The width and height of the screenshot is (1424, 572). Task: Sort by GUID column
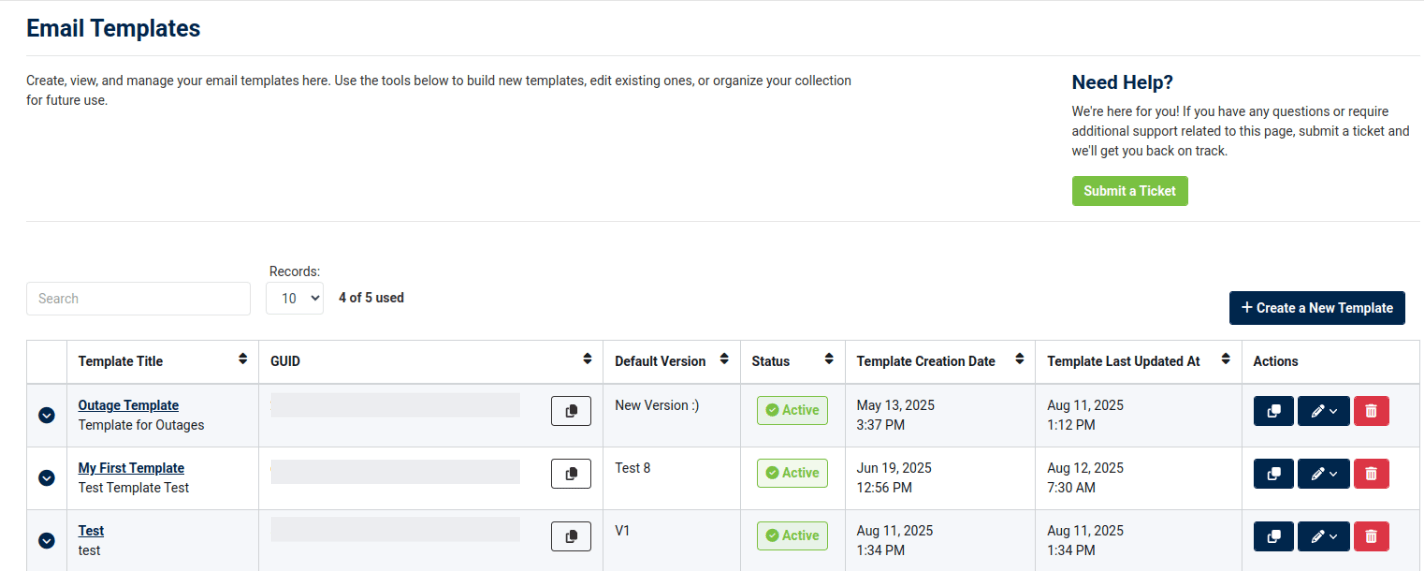587,359
